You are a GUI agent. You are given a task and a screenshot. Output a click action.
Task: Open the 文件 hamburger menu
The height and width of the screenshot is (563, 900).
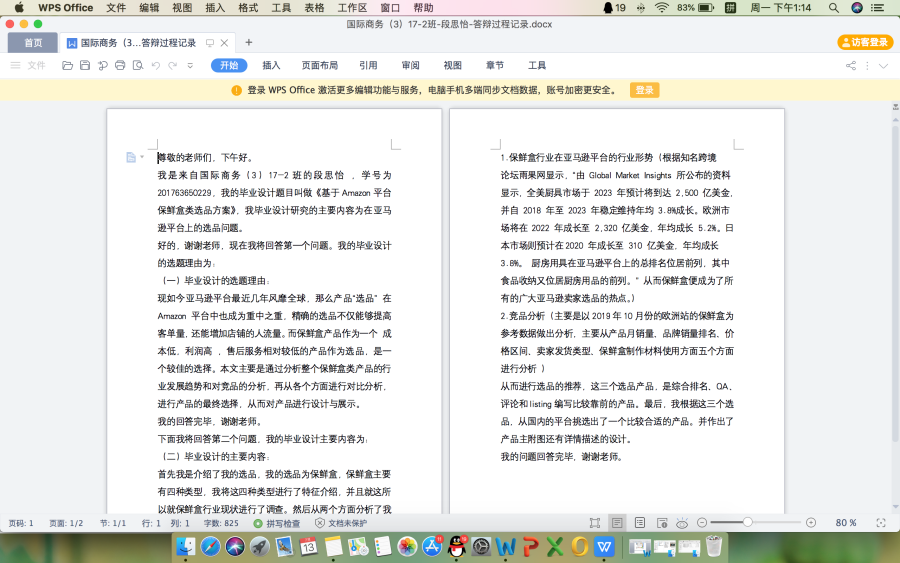click(28, 65)
